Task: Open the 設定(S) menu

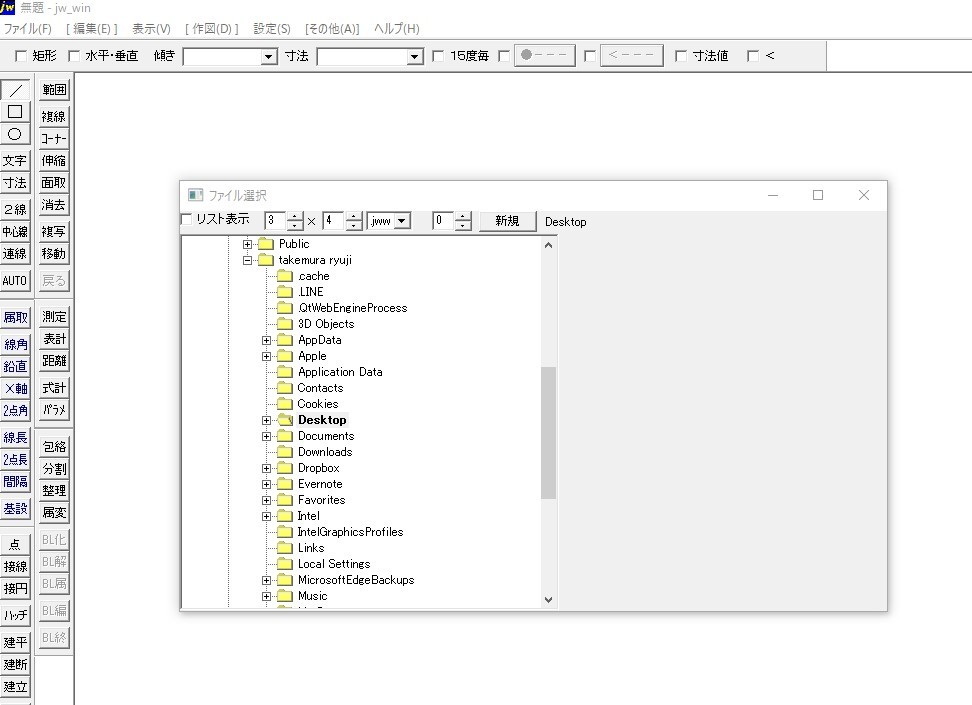Action: (272, 29)
